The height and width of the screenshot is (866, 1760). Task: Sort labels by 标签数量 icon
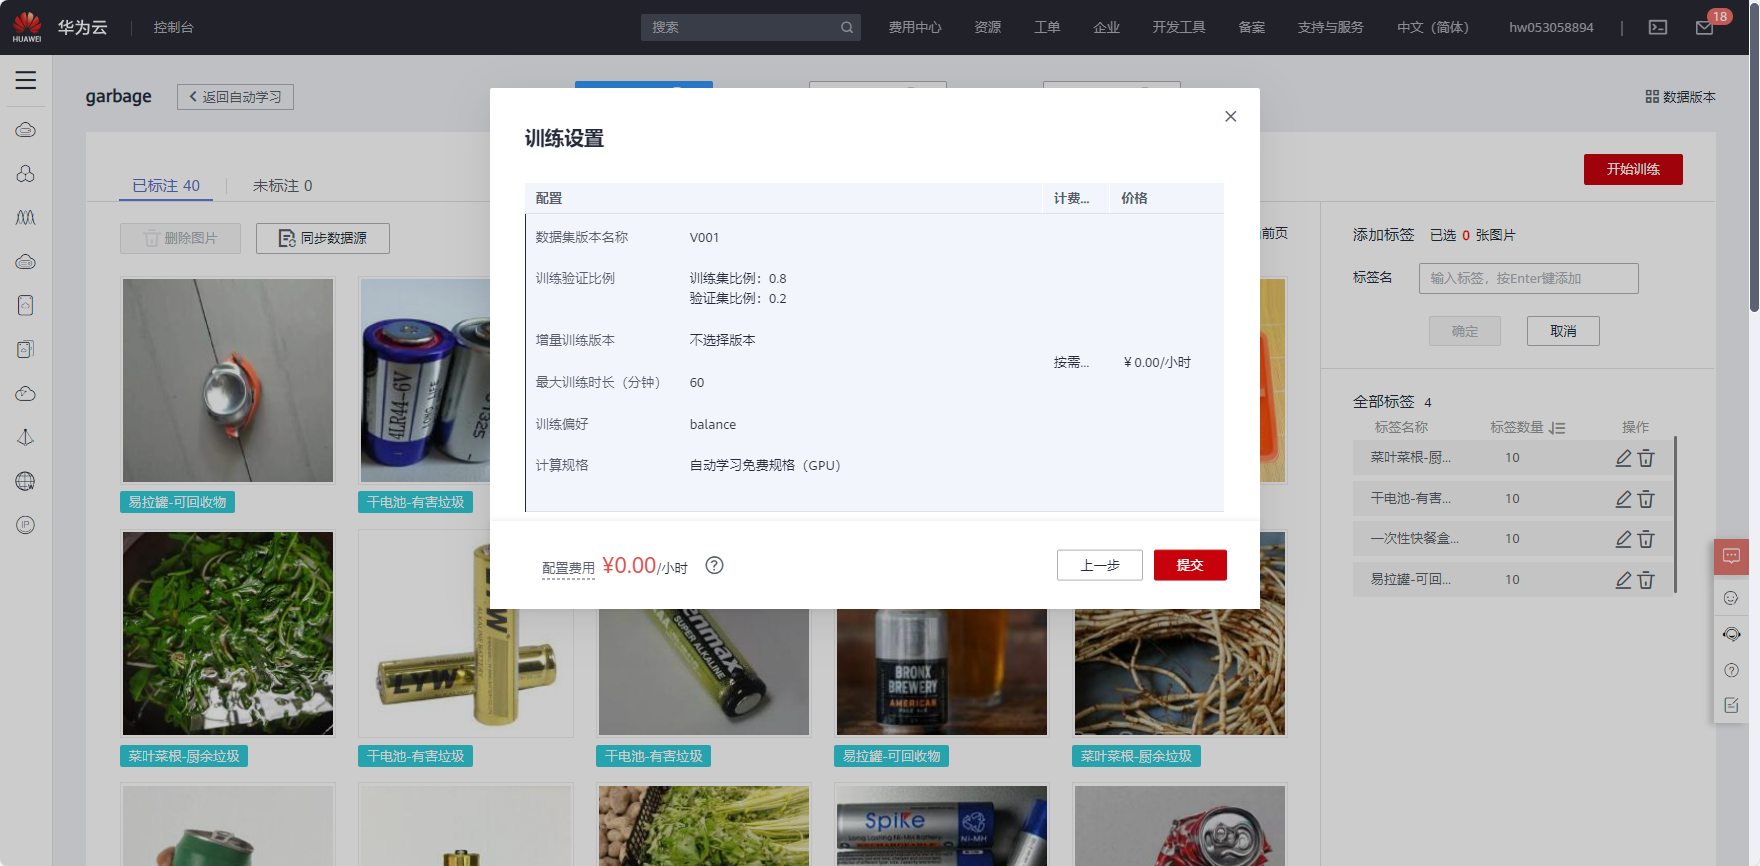(1557, 428)
